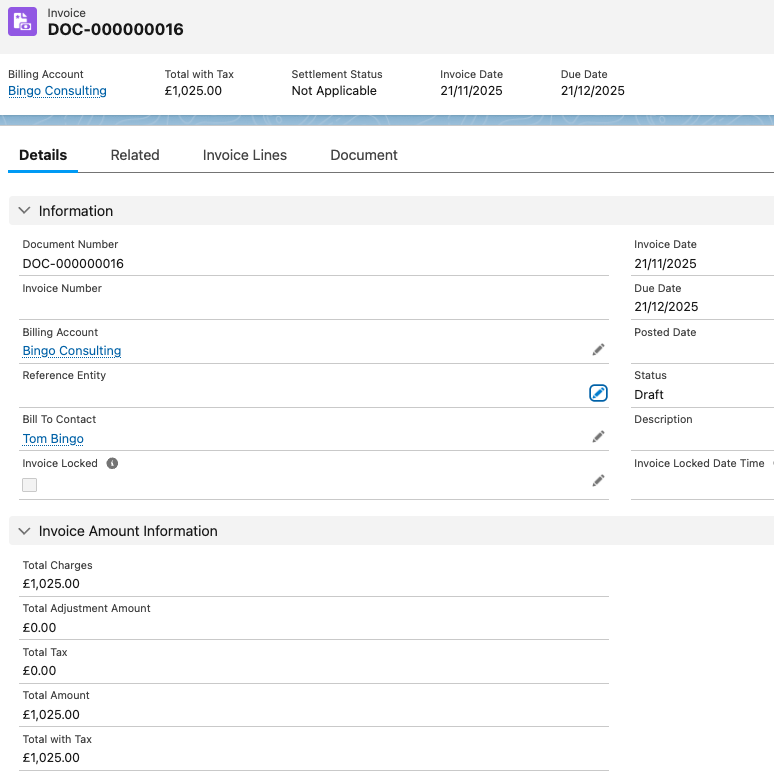Collapse the Invoice Amount Information section
The image size is (774, 776).
25,531
